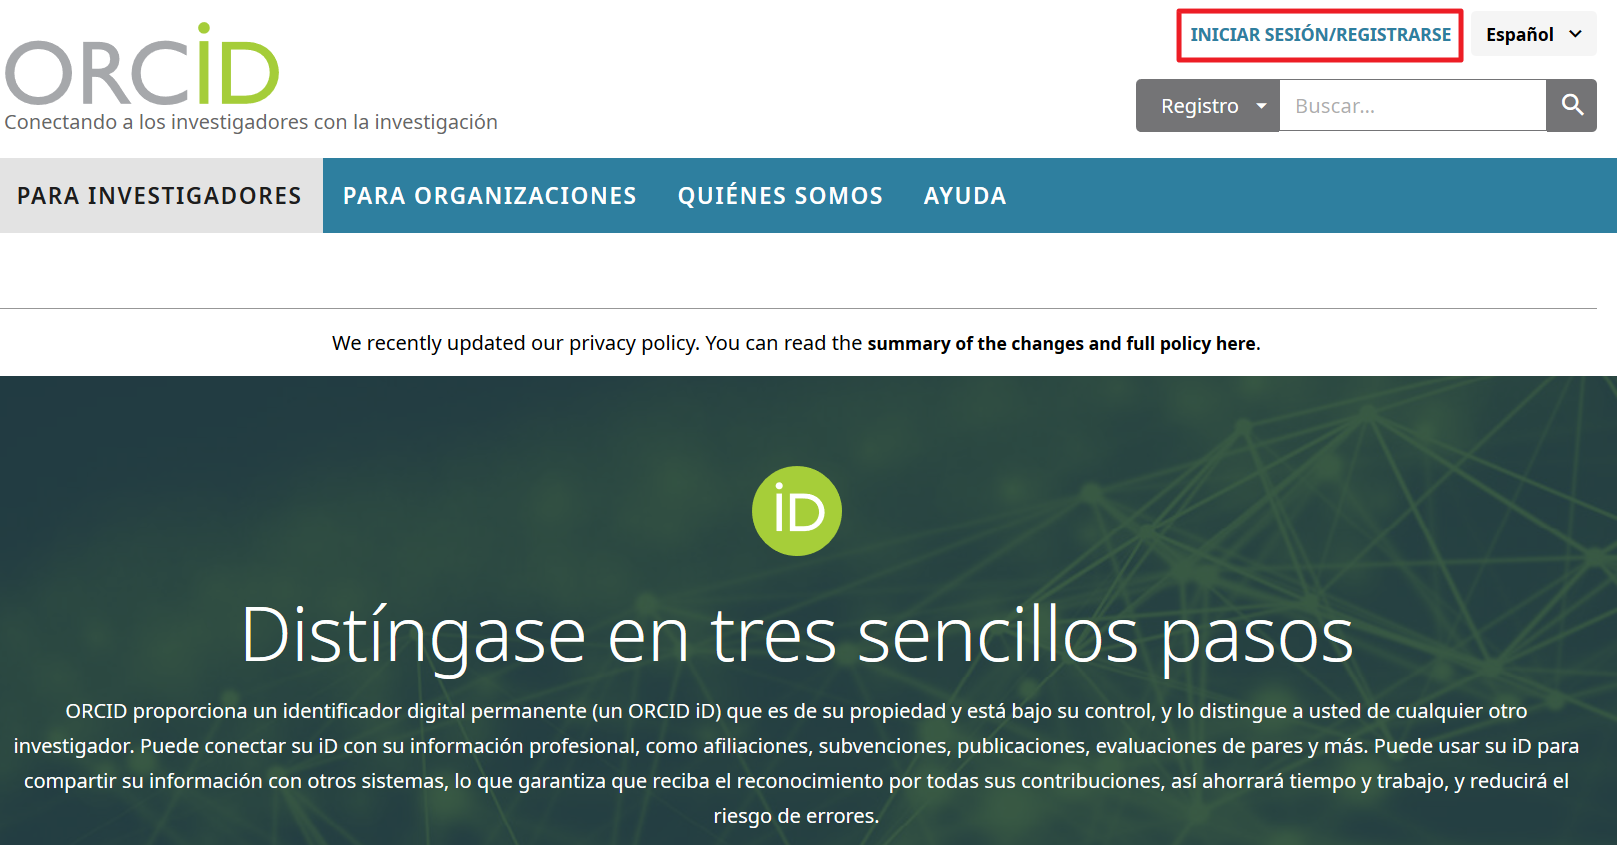1617x845 pixels.
Task: Open the Español language dropdown
Action: [x=1534, y=35]
